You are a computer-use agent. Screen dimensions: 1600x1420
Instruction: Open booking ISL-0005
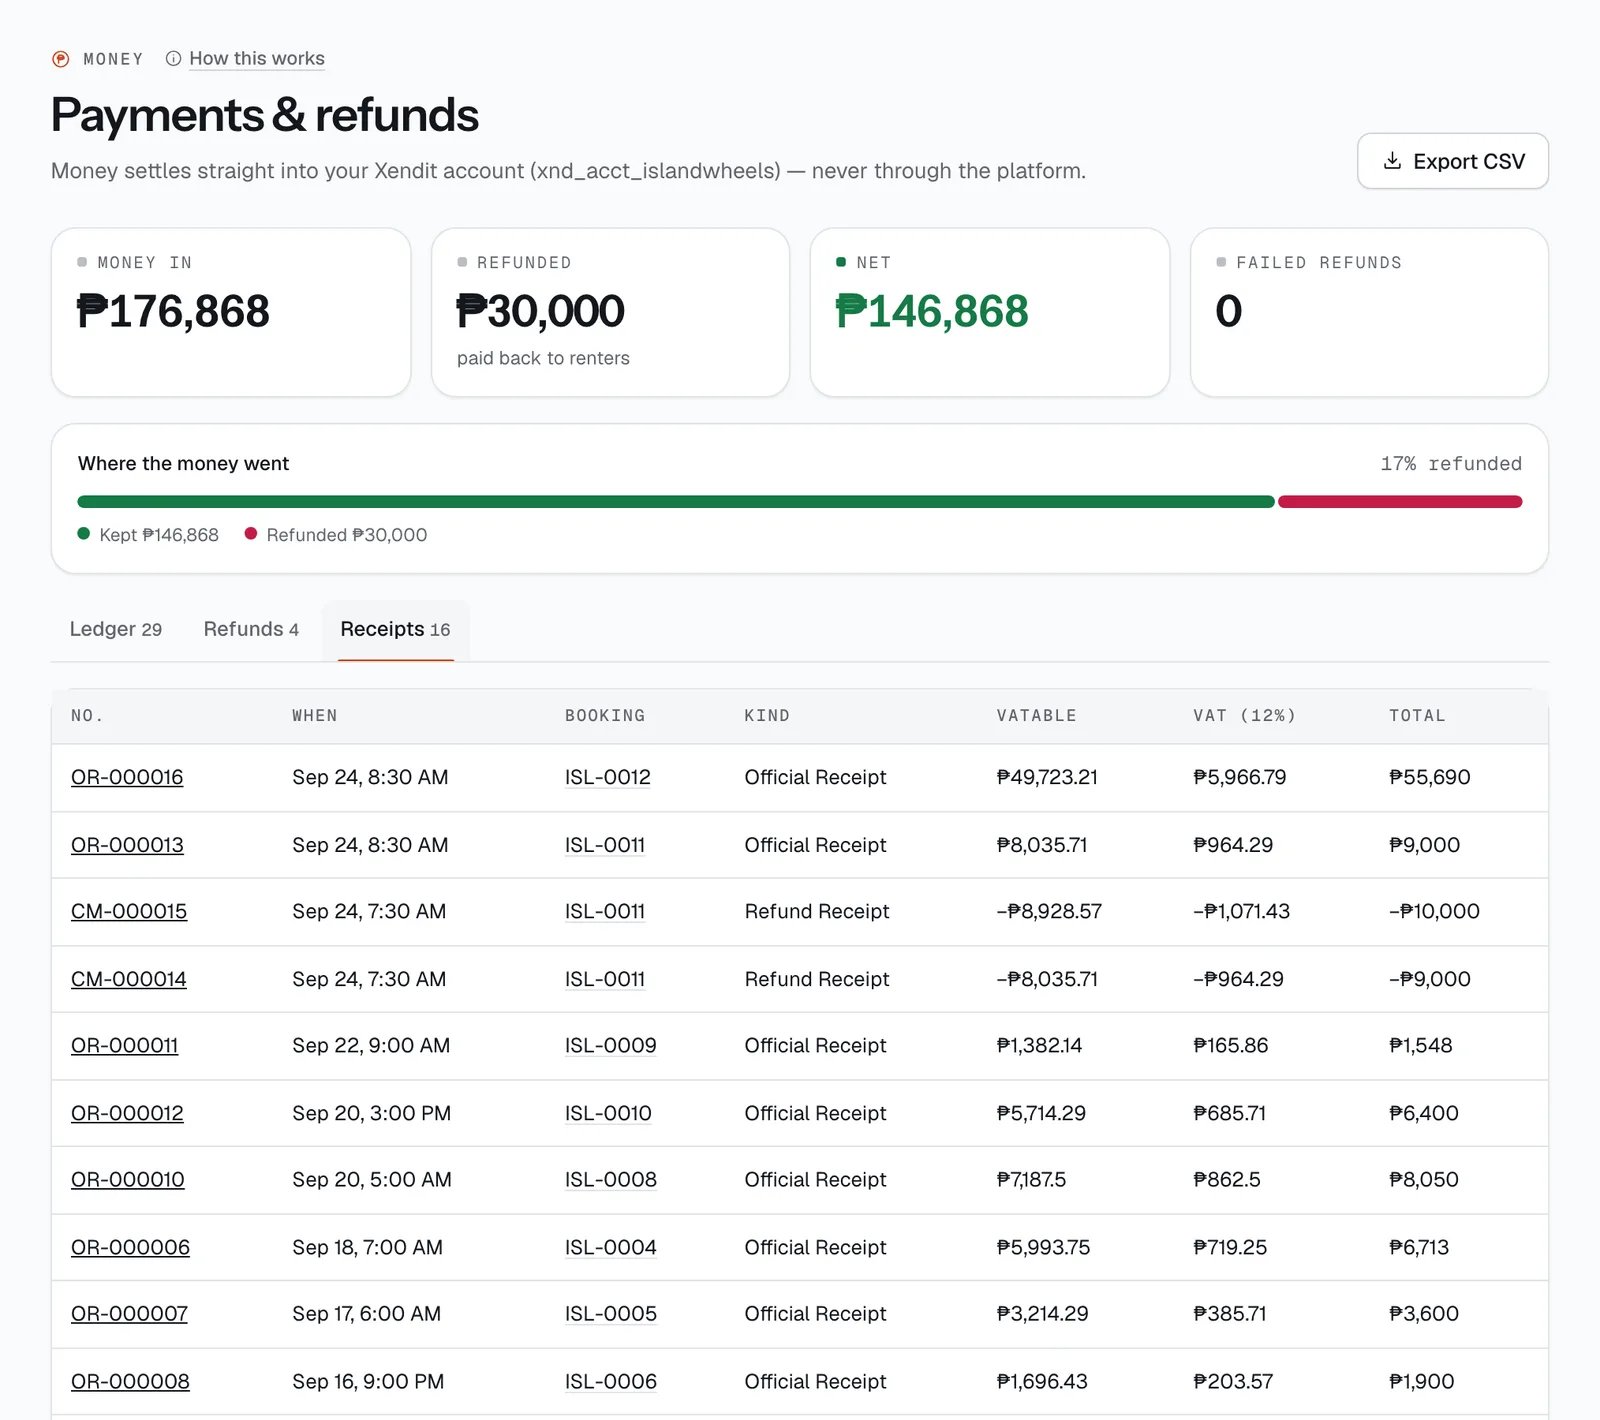(x=611, y=1313)
